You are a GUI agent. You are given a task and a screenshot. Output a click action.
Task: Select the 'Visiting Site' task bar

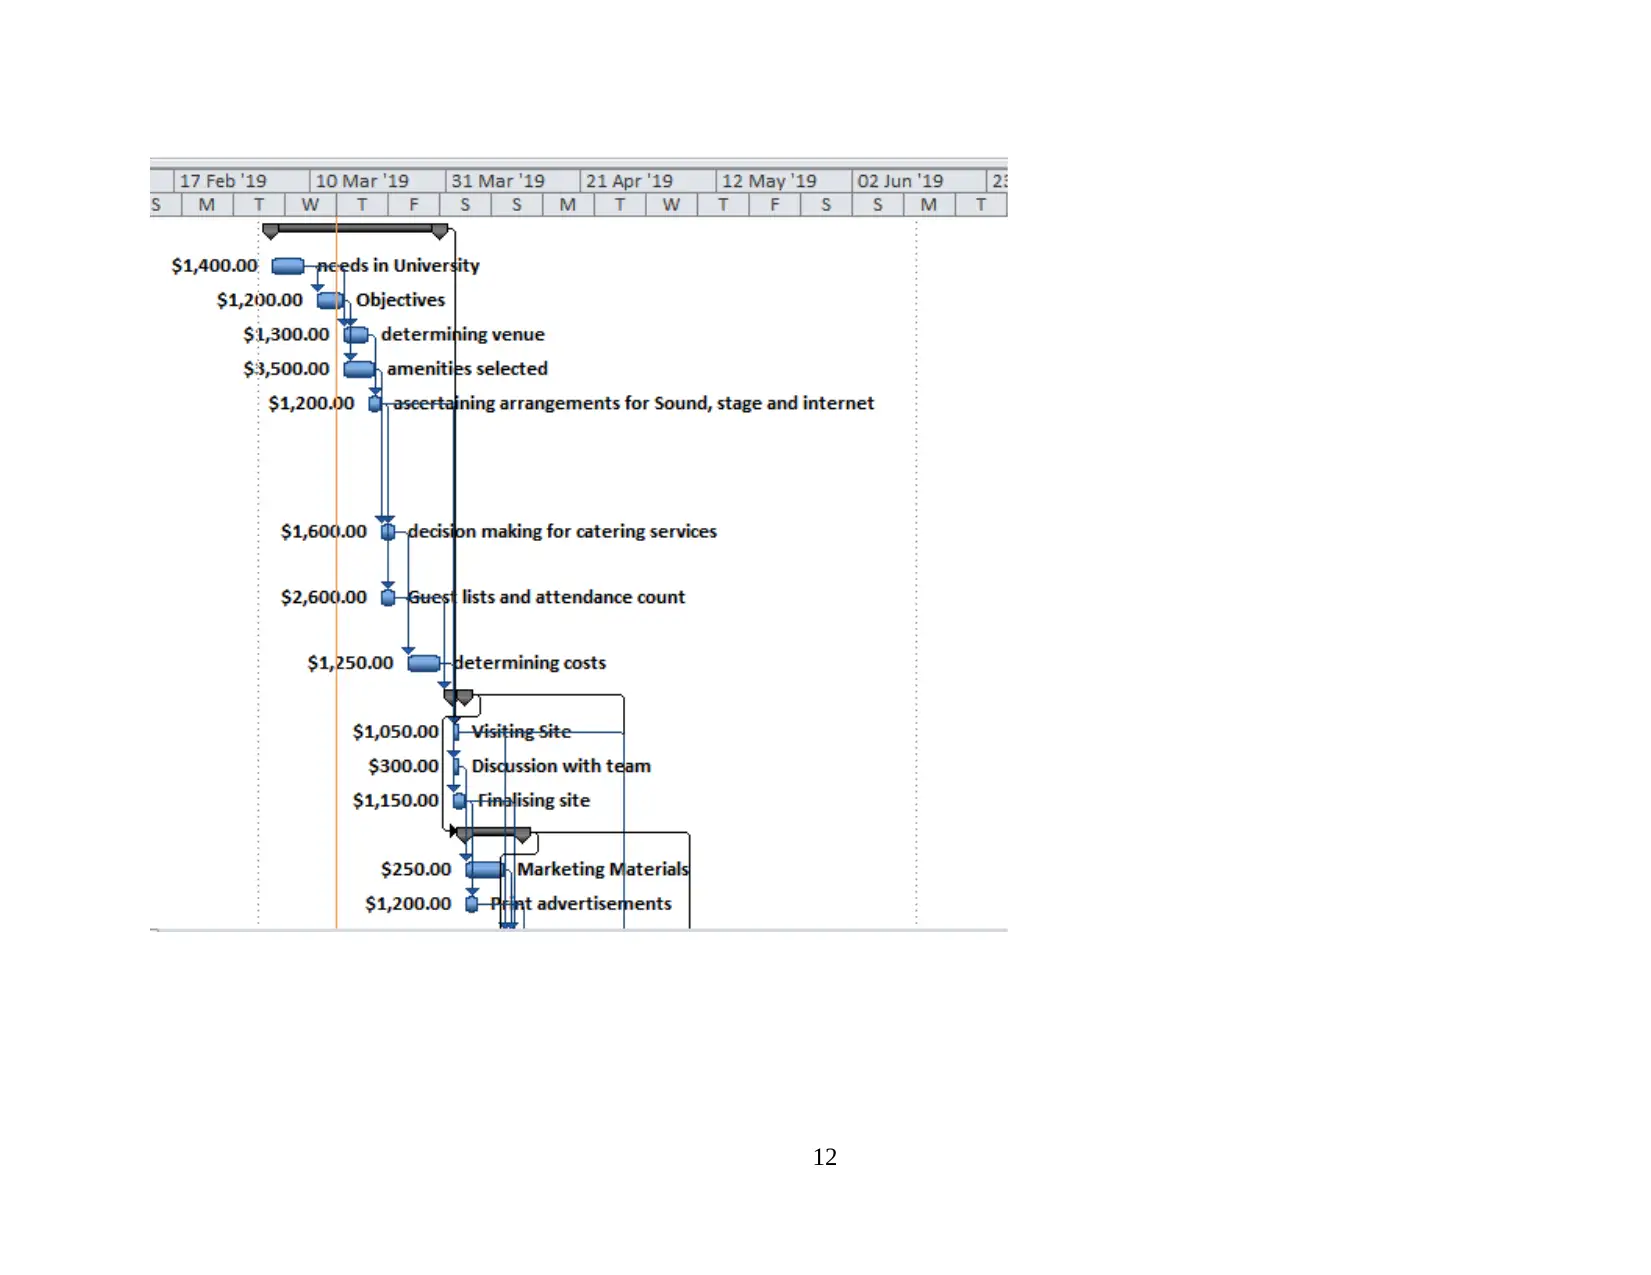(x=456, y=732)
